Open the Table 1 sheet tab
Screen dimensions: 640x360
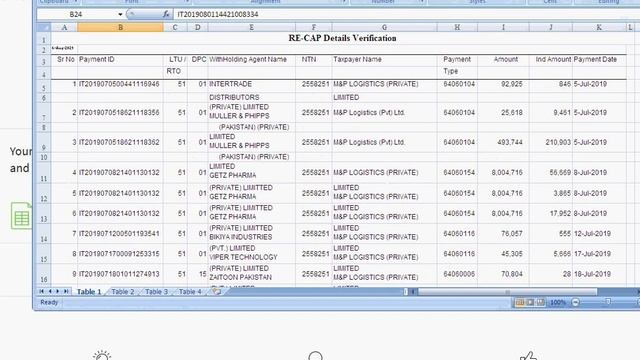tap(89, 291)
